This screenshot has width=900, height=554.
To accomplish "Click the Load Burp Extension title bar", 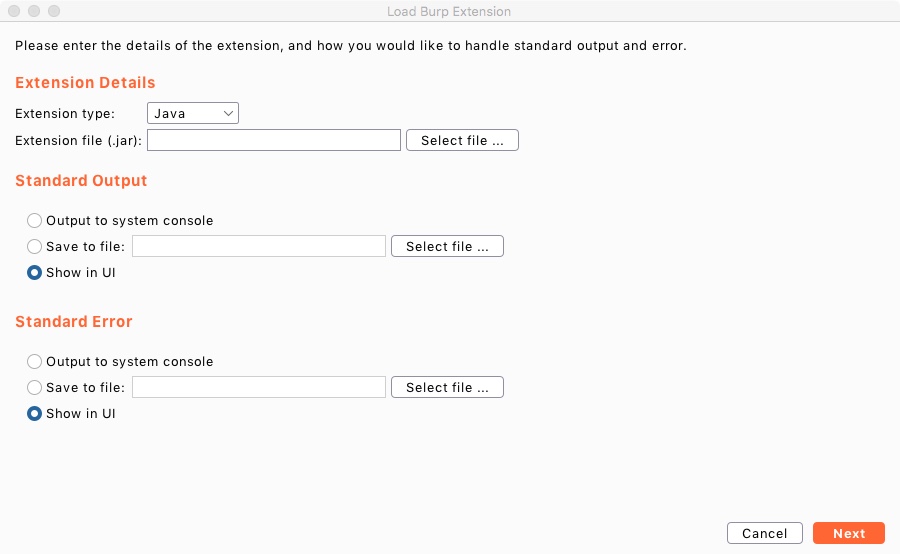I will click(x=449, y=11).
